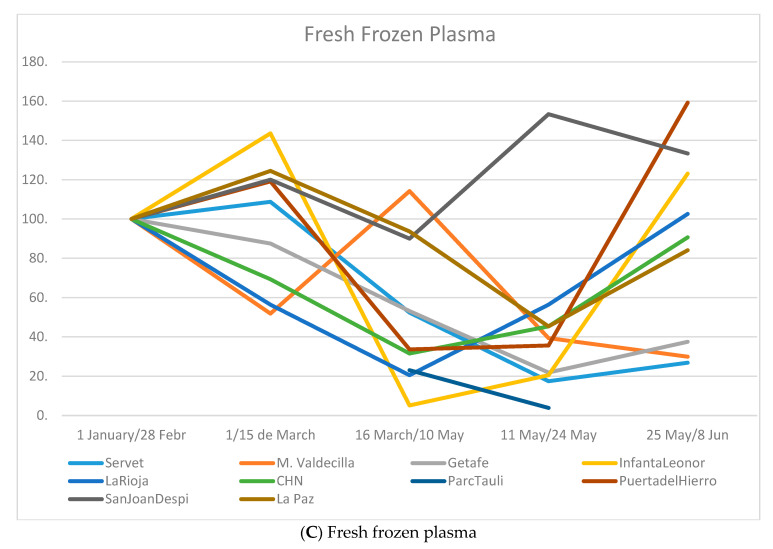Click the 180 y-axis value label

(x=35, y=62)
